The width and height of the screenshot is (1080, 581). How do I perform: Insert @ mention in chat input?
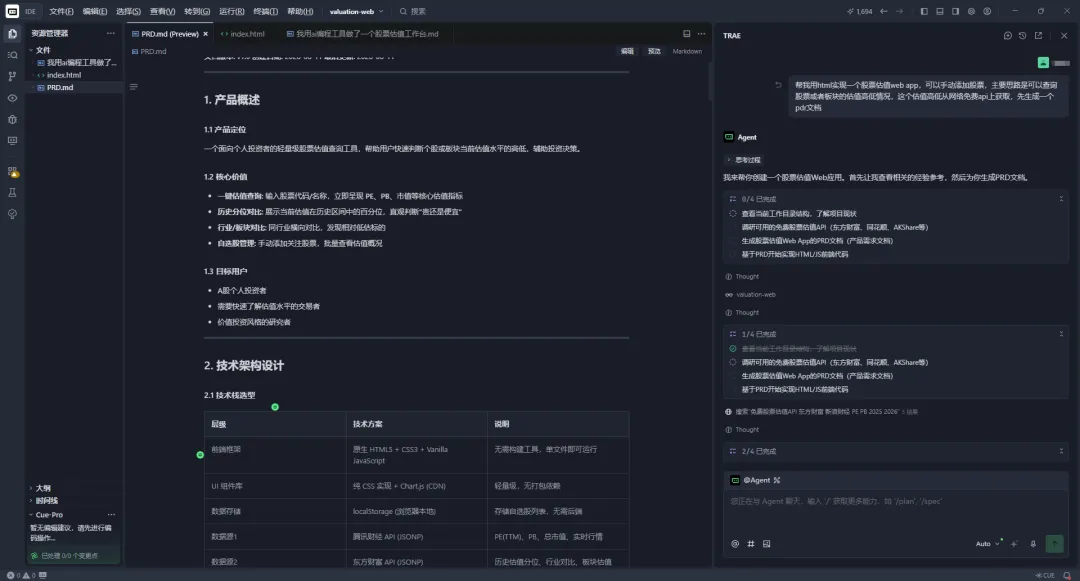tap(735, 544)
